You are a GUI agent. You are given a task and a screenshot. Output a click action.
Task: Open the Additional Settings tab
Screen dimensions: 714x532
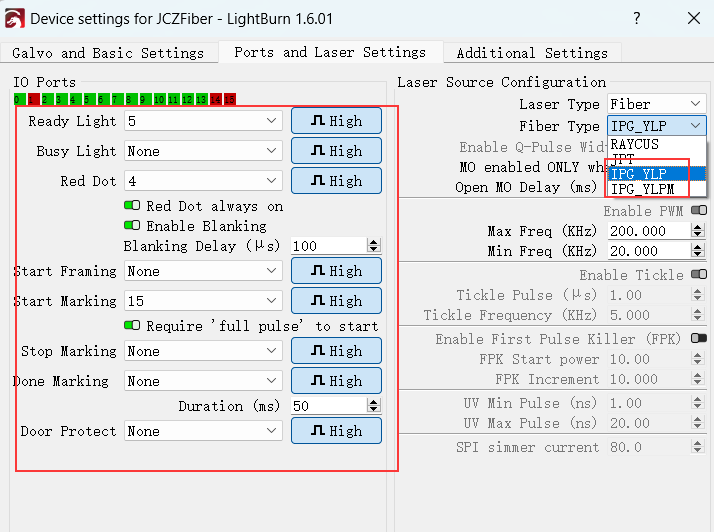[532, 53]
